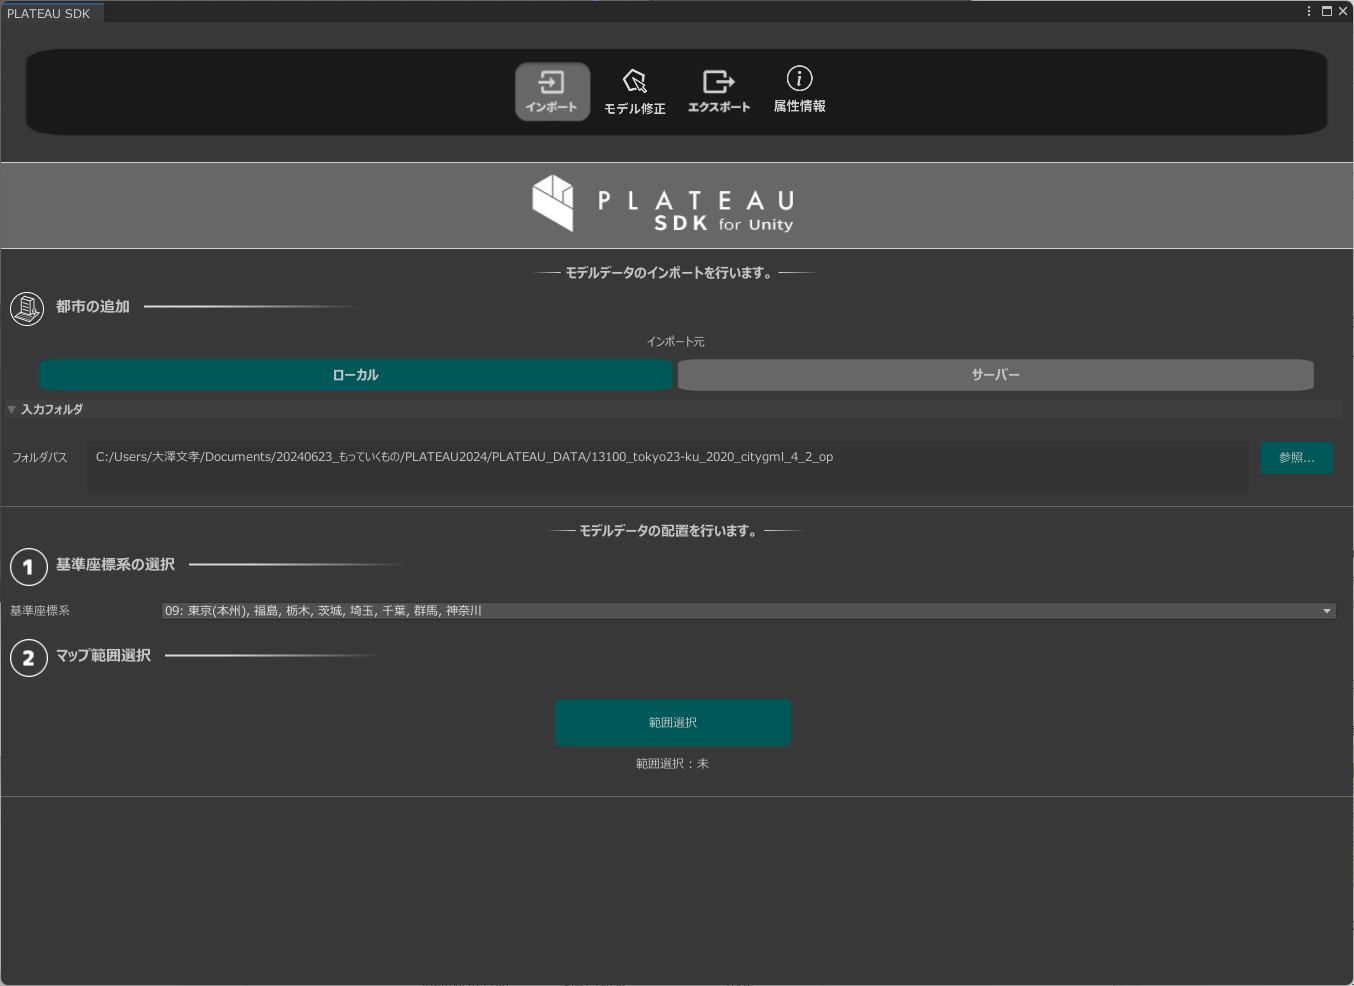Click the インポート元 label

676,342
